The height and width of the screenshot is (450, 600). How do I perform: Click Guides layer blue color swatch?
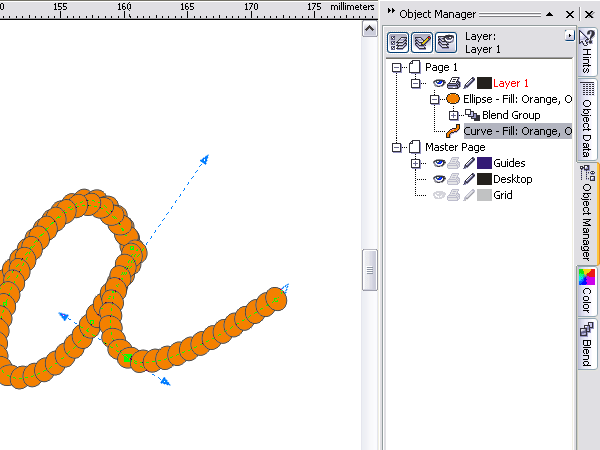[484, 163]
